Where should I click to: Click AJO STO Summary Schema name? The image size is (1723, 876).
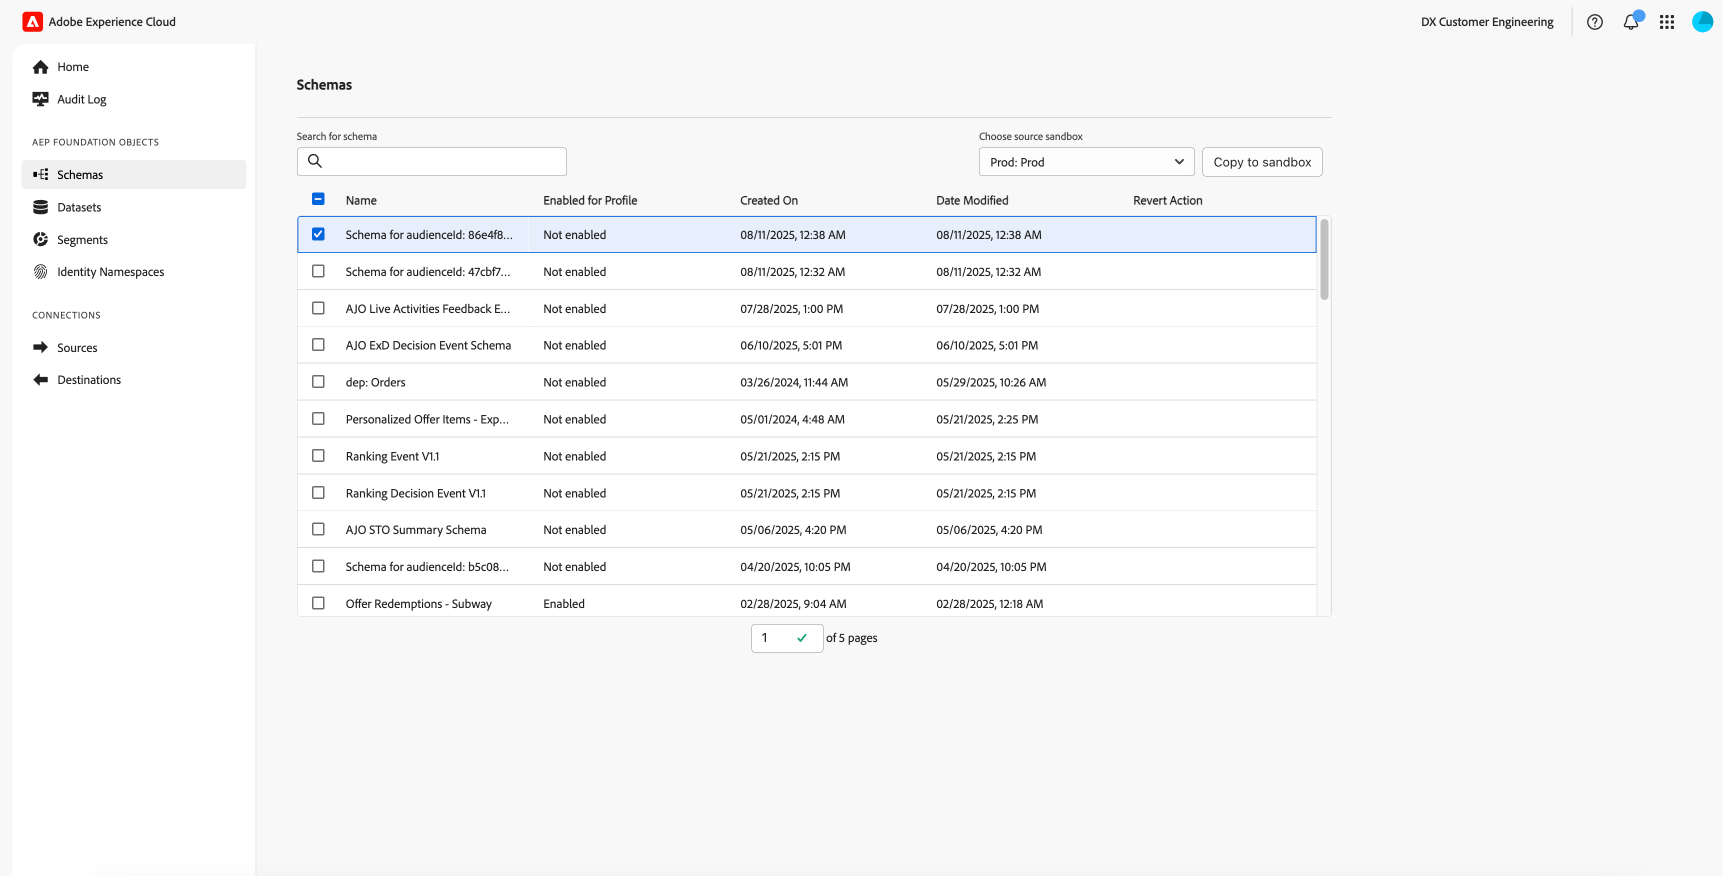[x=416, y=530]
